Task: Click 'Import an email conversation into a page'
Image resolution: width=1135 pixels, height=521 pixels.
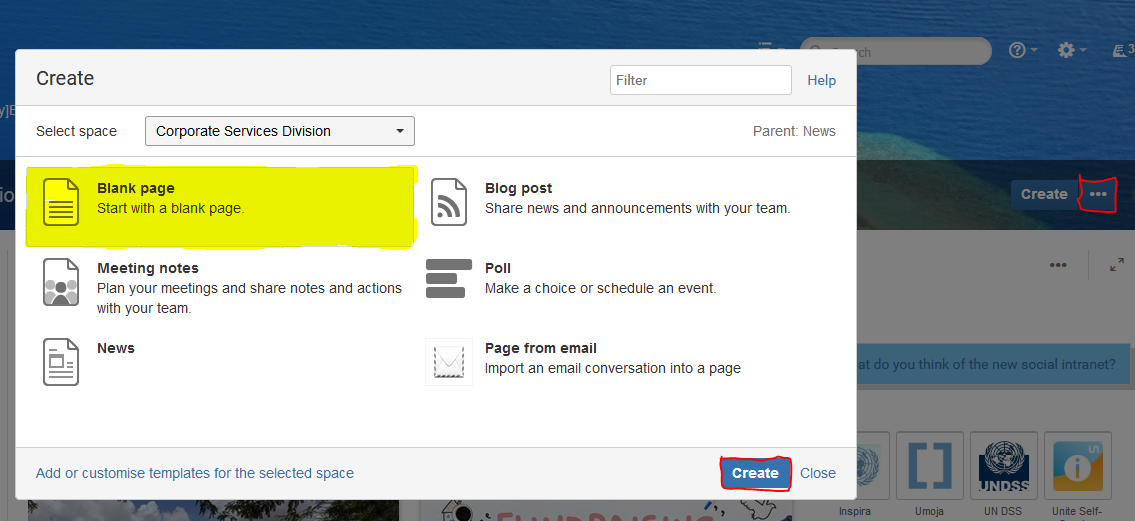Action: (613, 368)
